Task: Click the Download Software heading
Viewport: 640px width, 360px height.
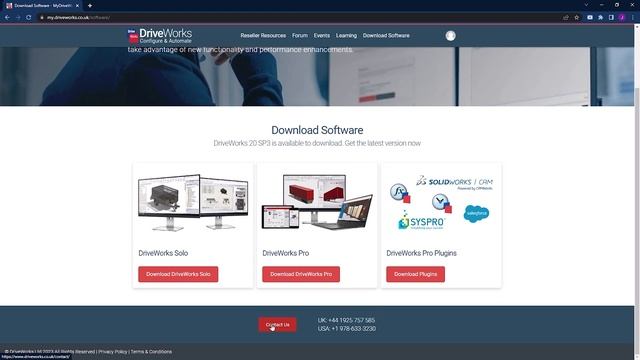Action: click(x=317, y=130)
